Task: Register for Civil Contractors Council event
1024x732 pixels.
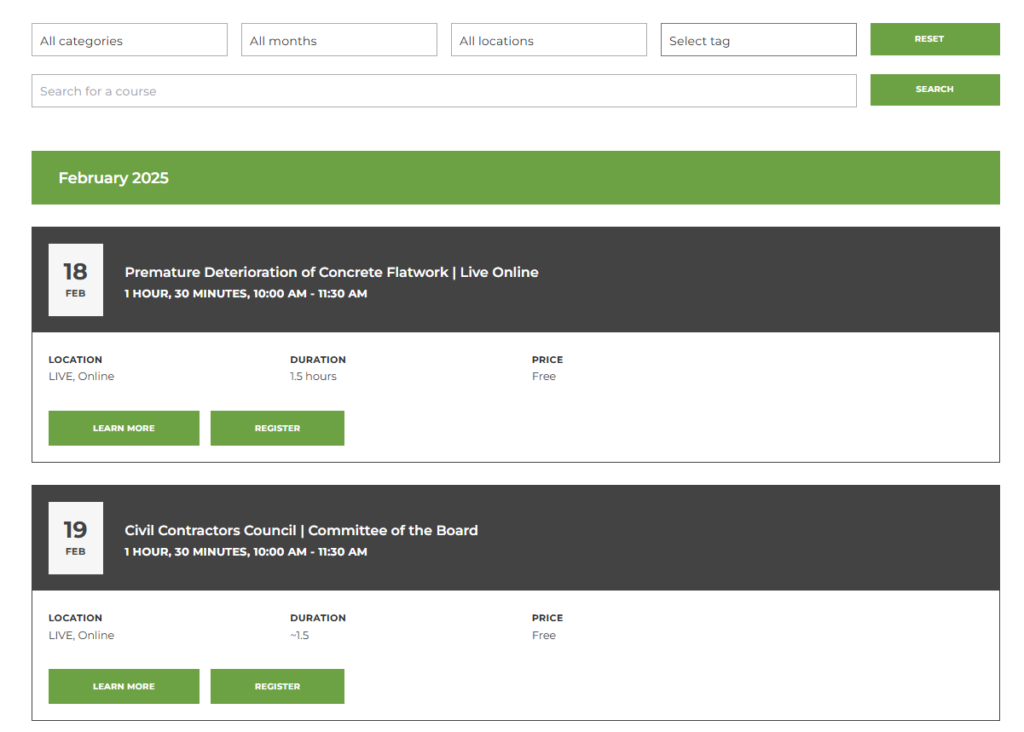Action: pyautogui.click(x=277, y=686)
